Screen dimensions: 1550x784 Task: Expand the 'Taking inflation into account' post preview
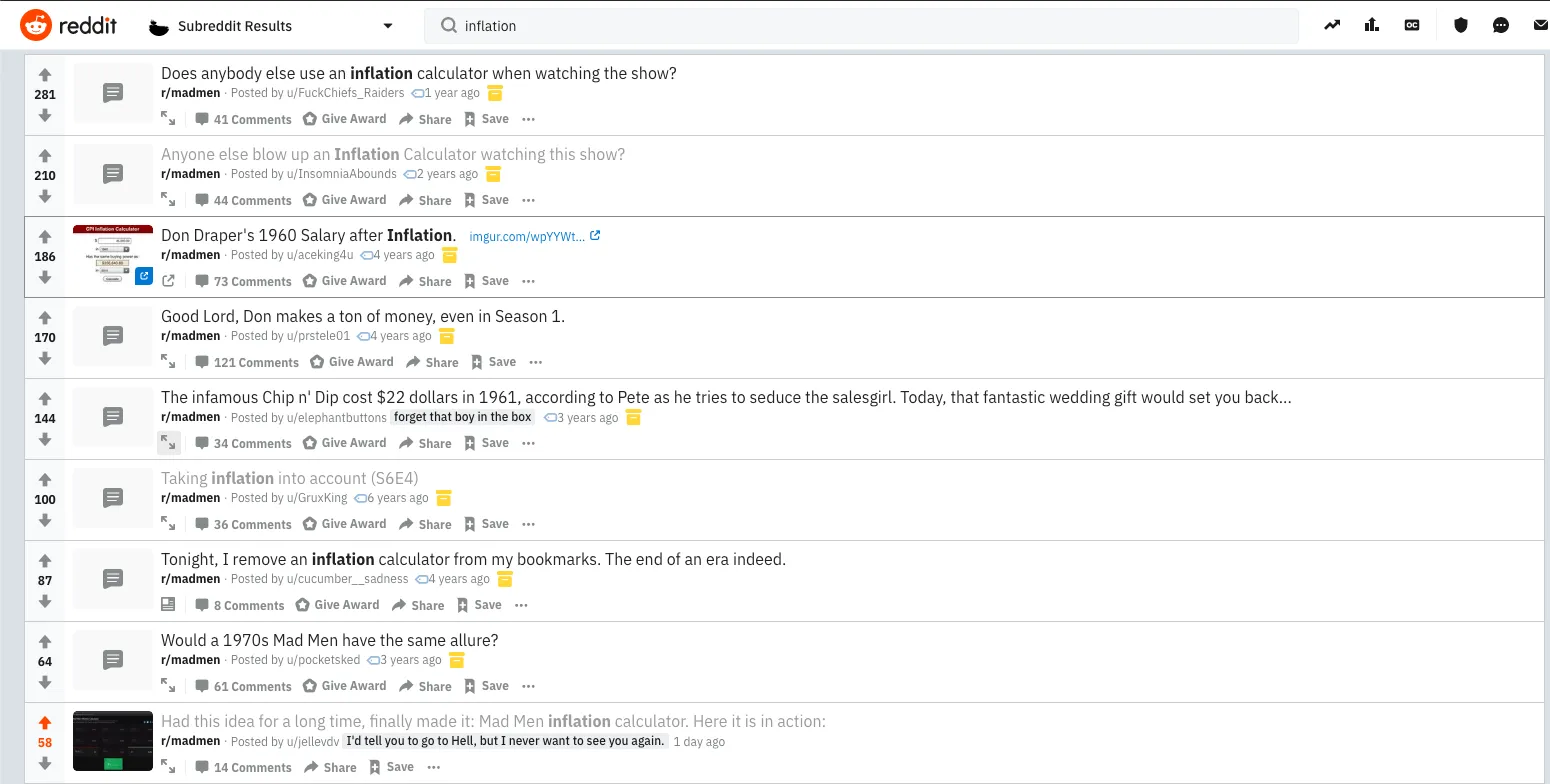pos(168,524)
